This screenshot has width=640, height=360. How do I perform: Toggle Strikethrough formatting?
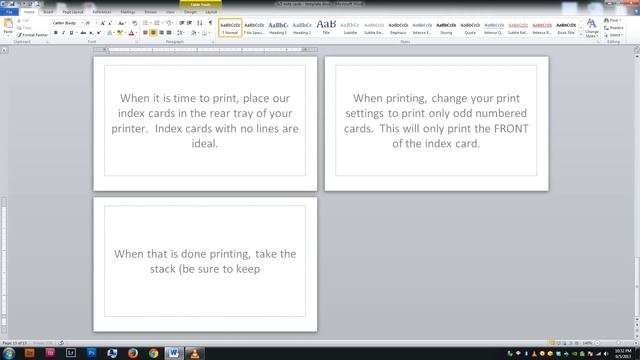(x=83, y=33)
